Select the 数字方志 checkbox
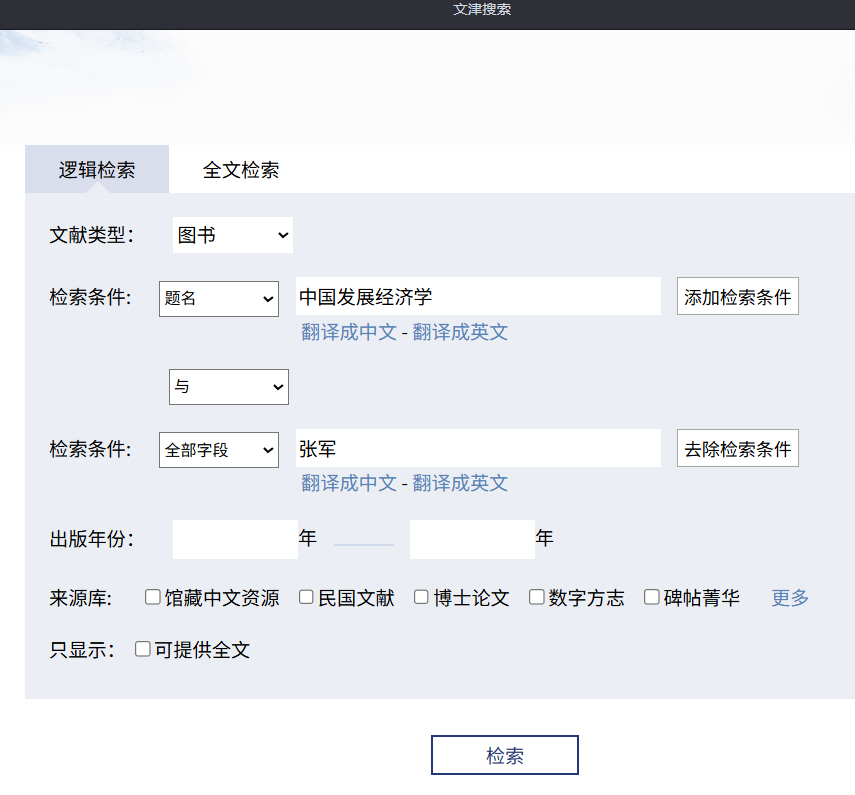Image resolution: width=855 pixels, height=795 pixels. [537, 597]
